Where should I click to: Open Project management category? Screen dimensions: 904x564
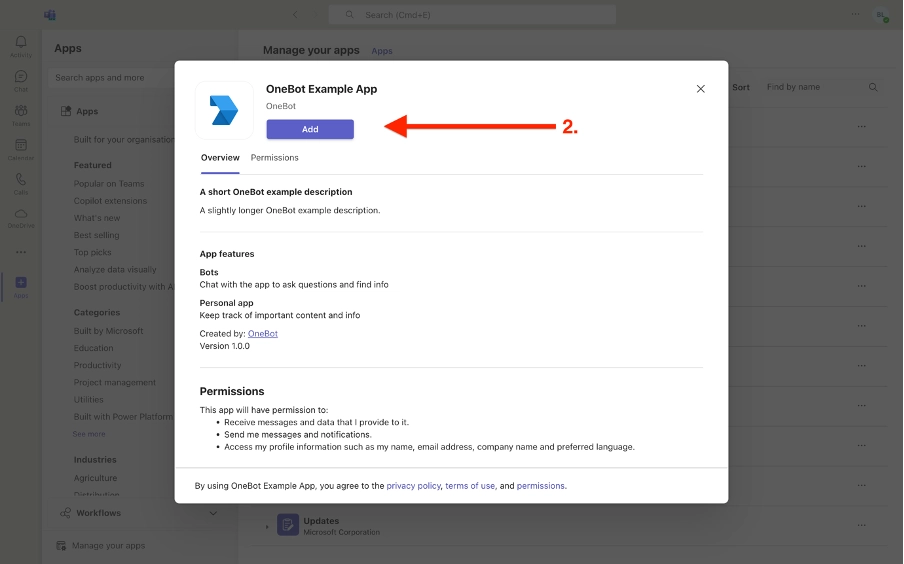click(x=115, y=382)
